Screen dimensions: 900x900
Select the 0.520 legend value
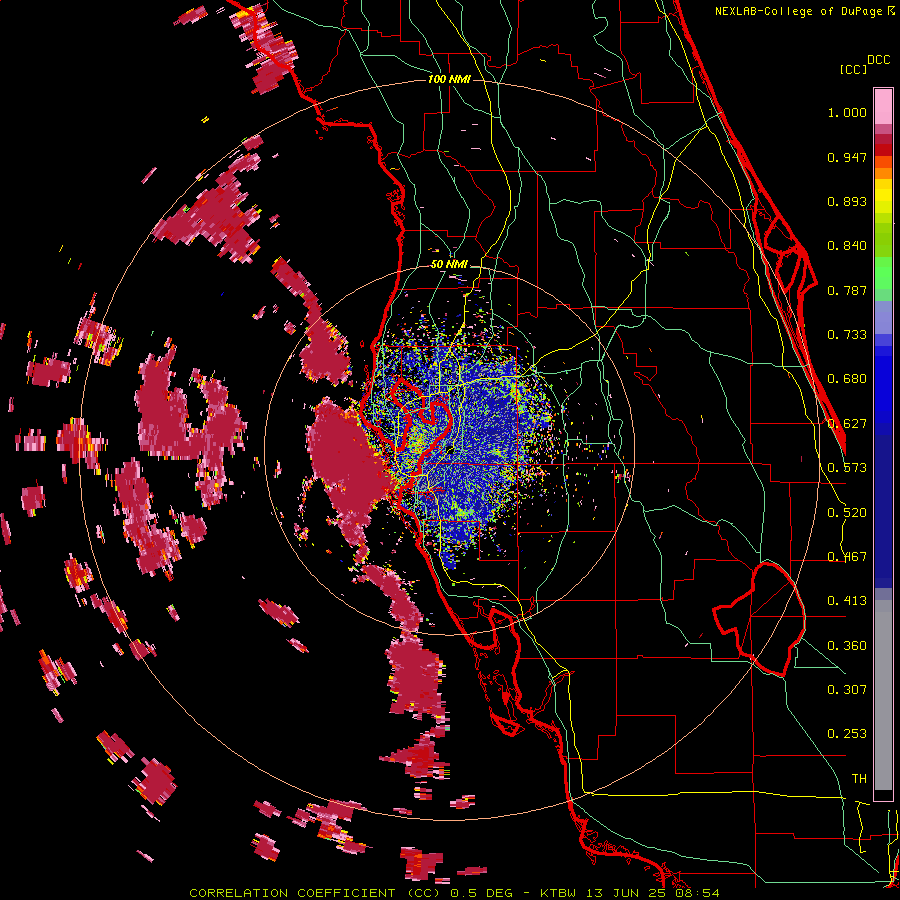[x=847, y=513]
